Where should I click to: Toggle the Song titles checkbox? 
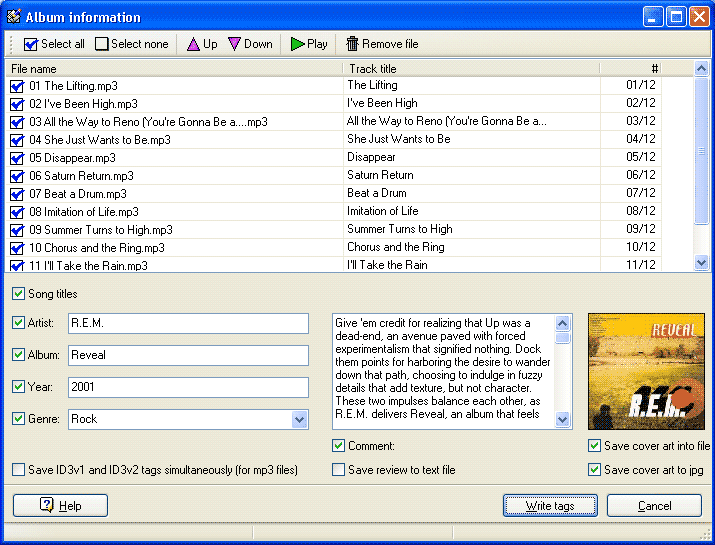tap(18, 294)
